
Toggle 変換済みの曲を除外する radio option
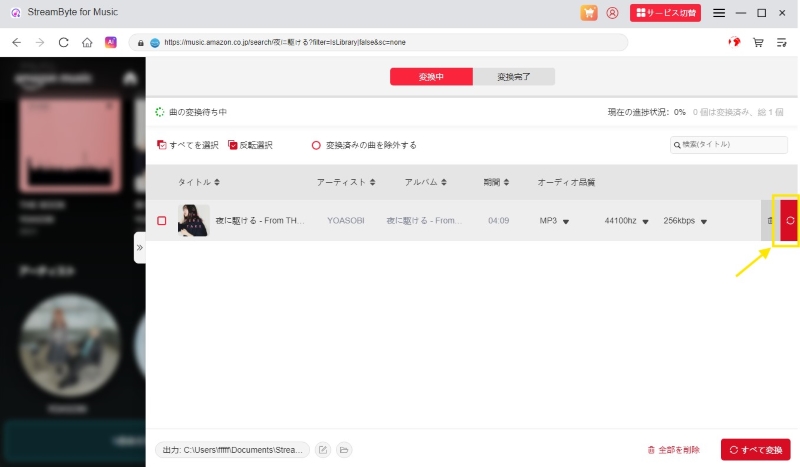tap(316, 145)
